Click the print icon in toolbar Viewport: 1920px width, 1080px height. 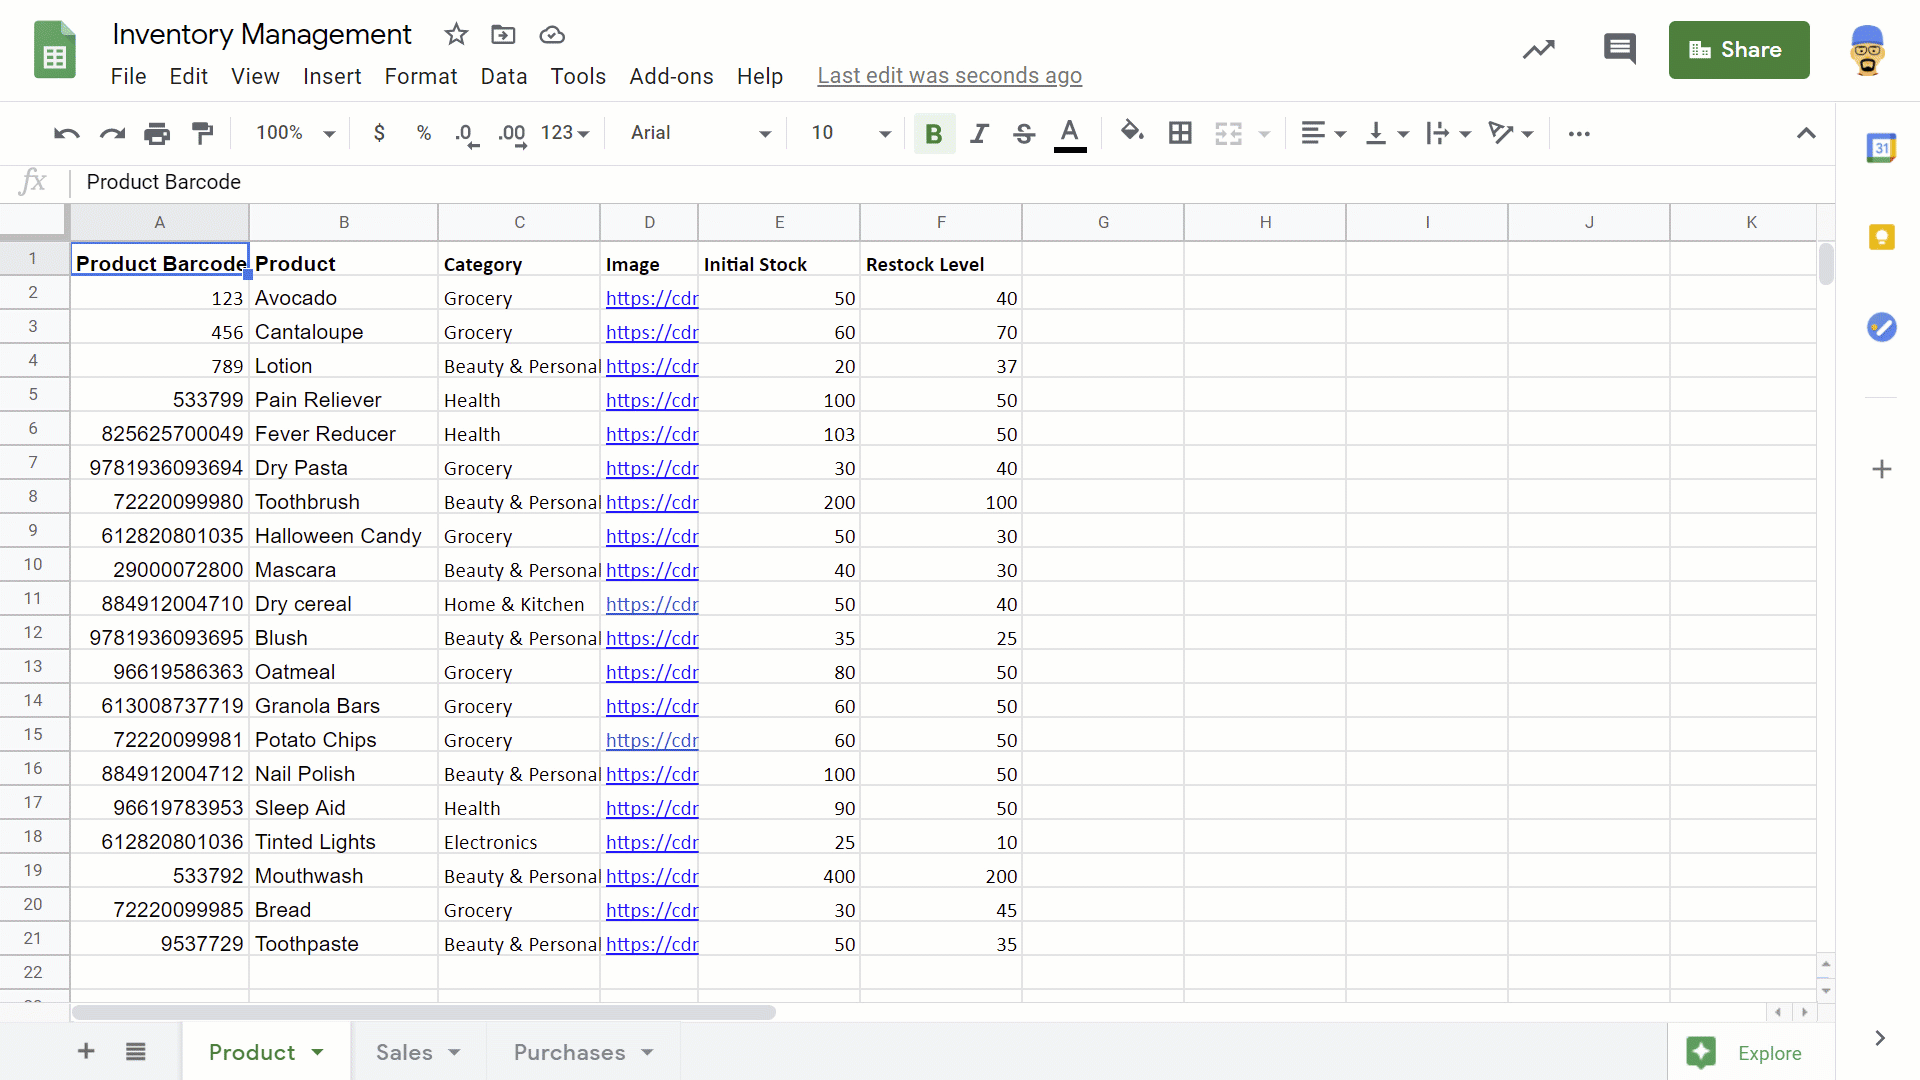[x=157, y=132]
